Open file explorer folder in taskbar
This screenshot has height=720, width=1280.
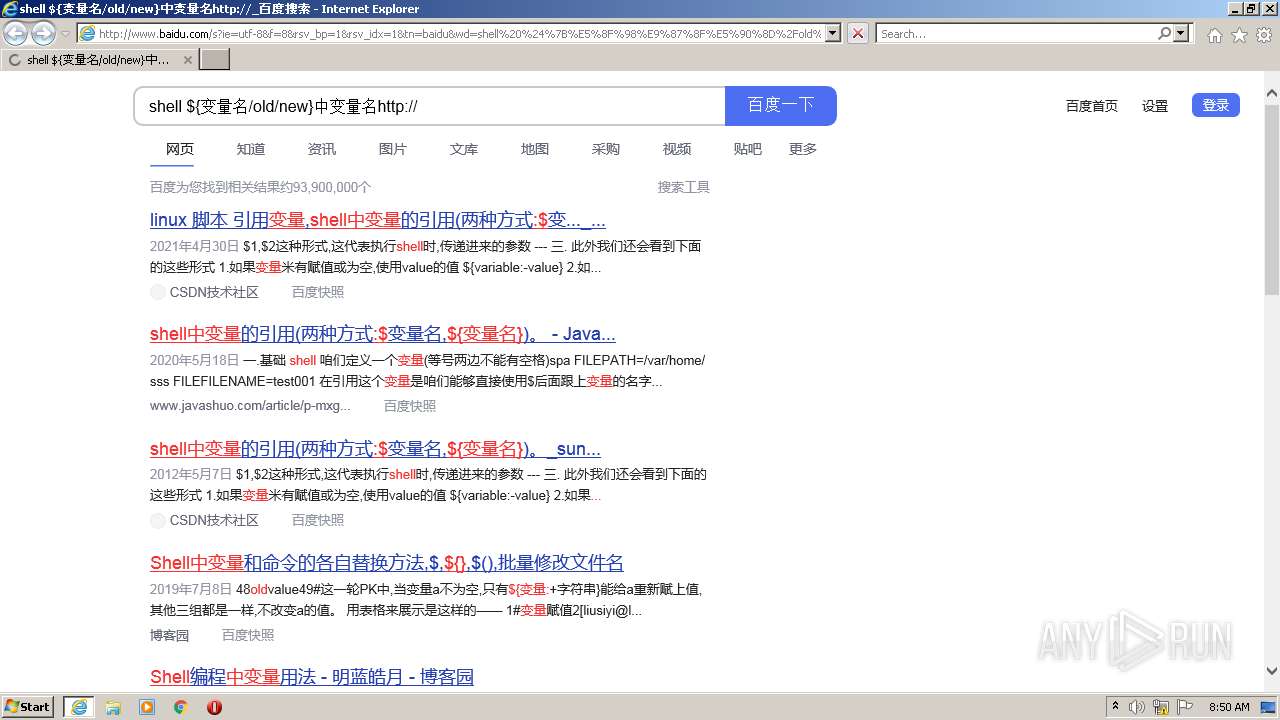point(113,707)
